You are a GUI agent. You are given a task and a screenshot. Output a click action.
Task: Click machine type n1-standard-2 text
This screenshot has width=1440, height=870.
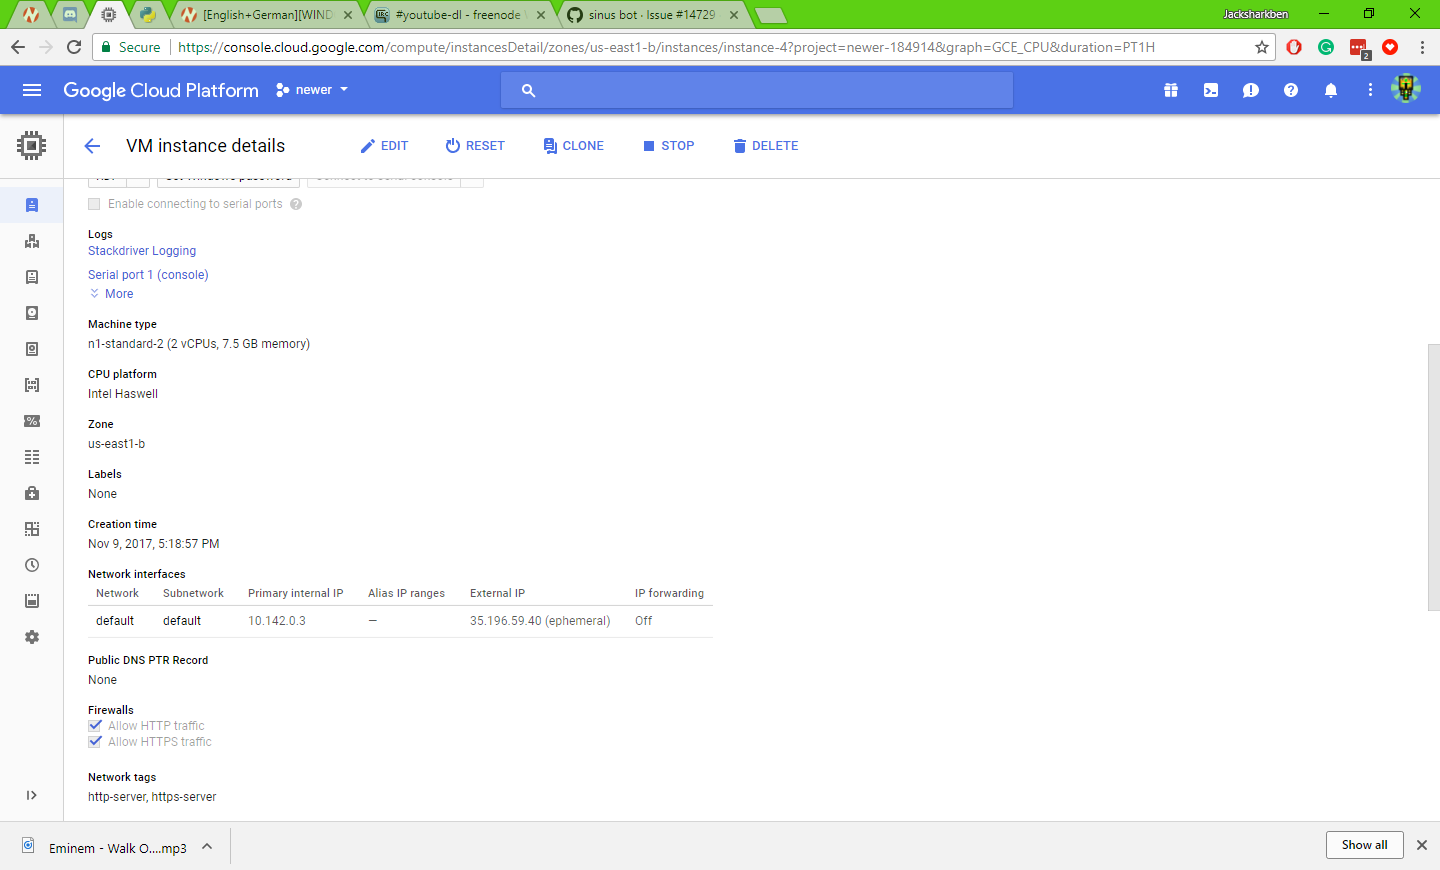click(199, 344)
